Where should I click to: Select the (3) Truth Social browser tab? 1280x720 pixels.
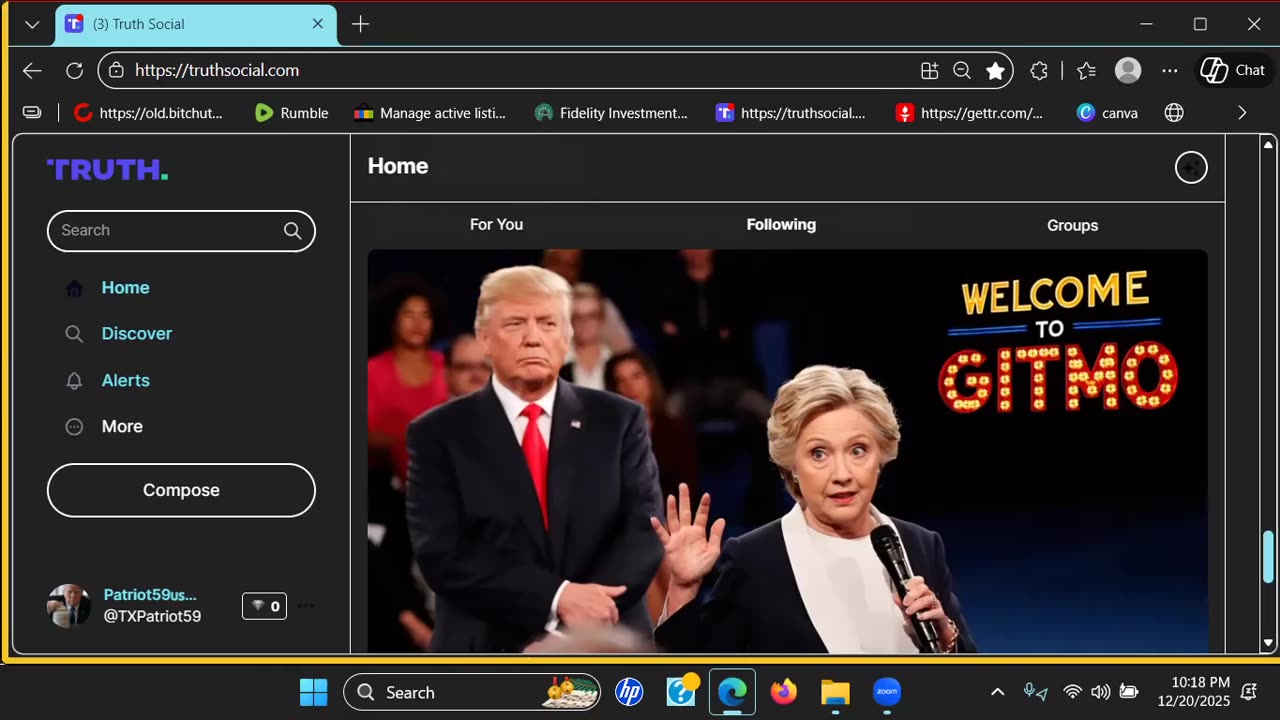point(196,24)
